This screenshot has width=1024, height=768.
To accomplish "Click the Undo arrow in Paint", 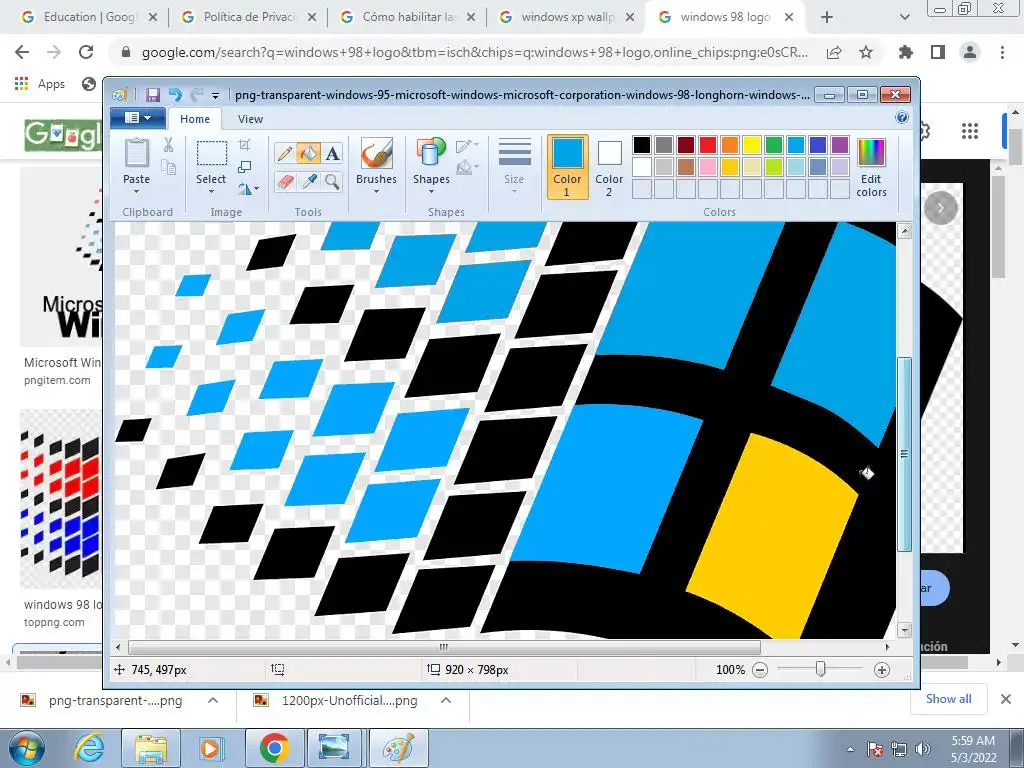I will (175, 95).
